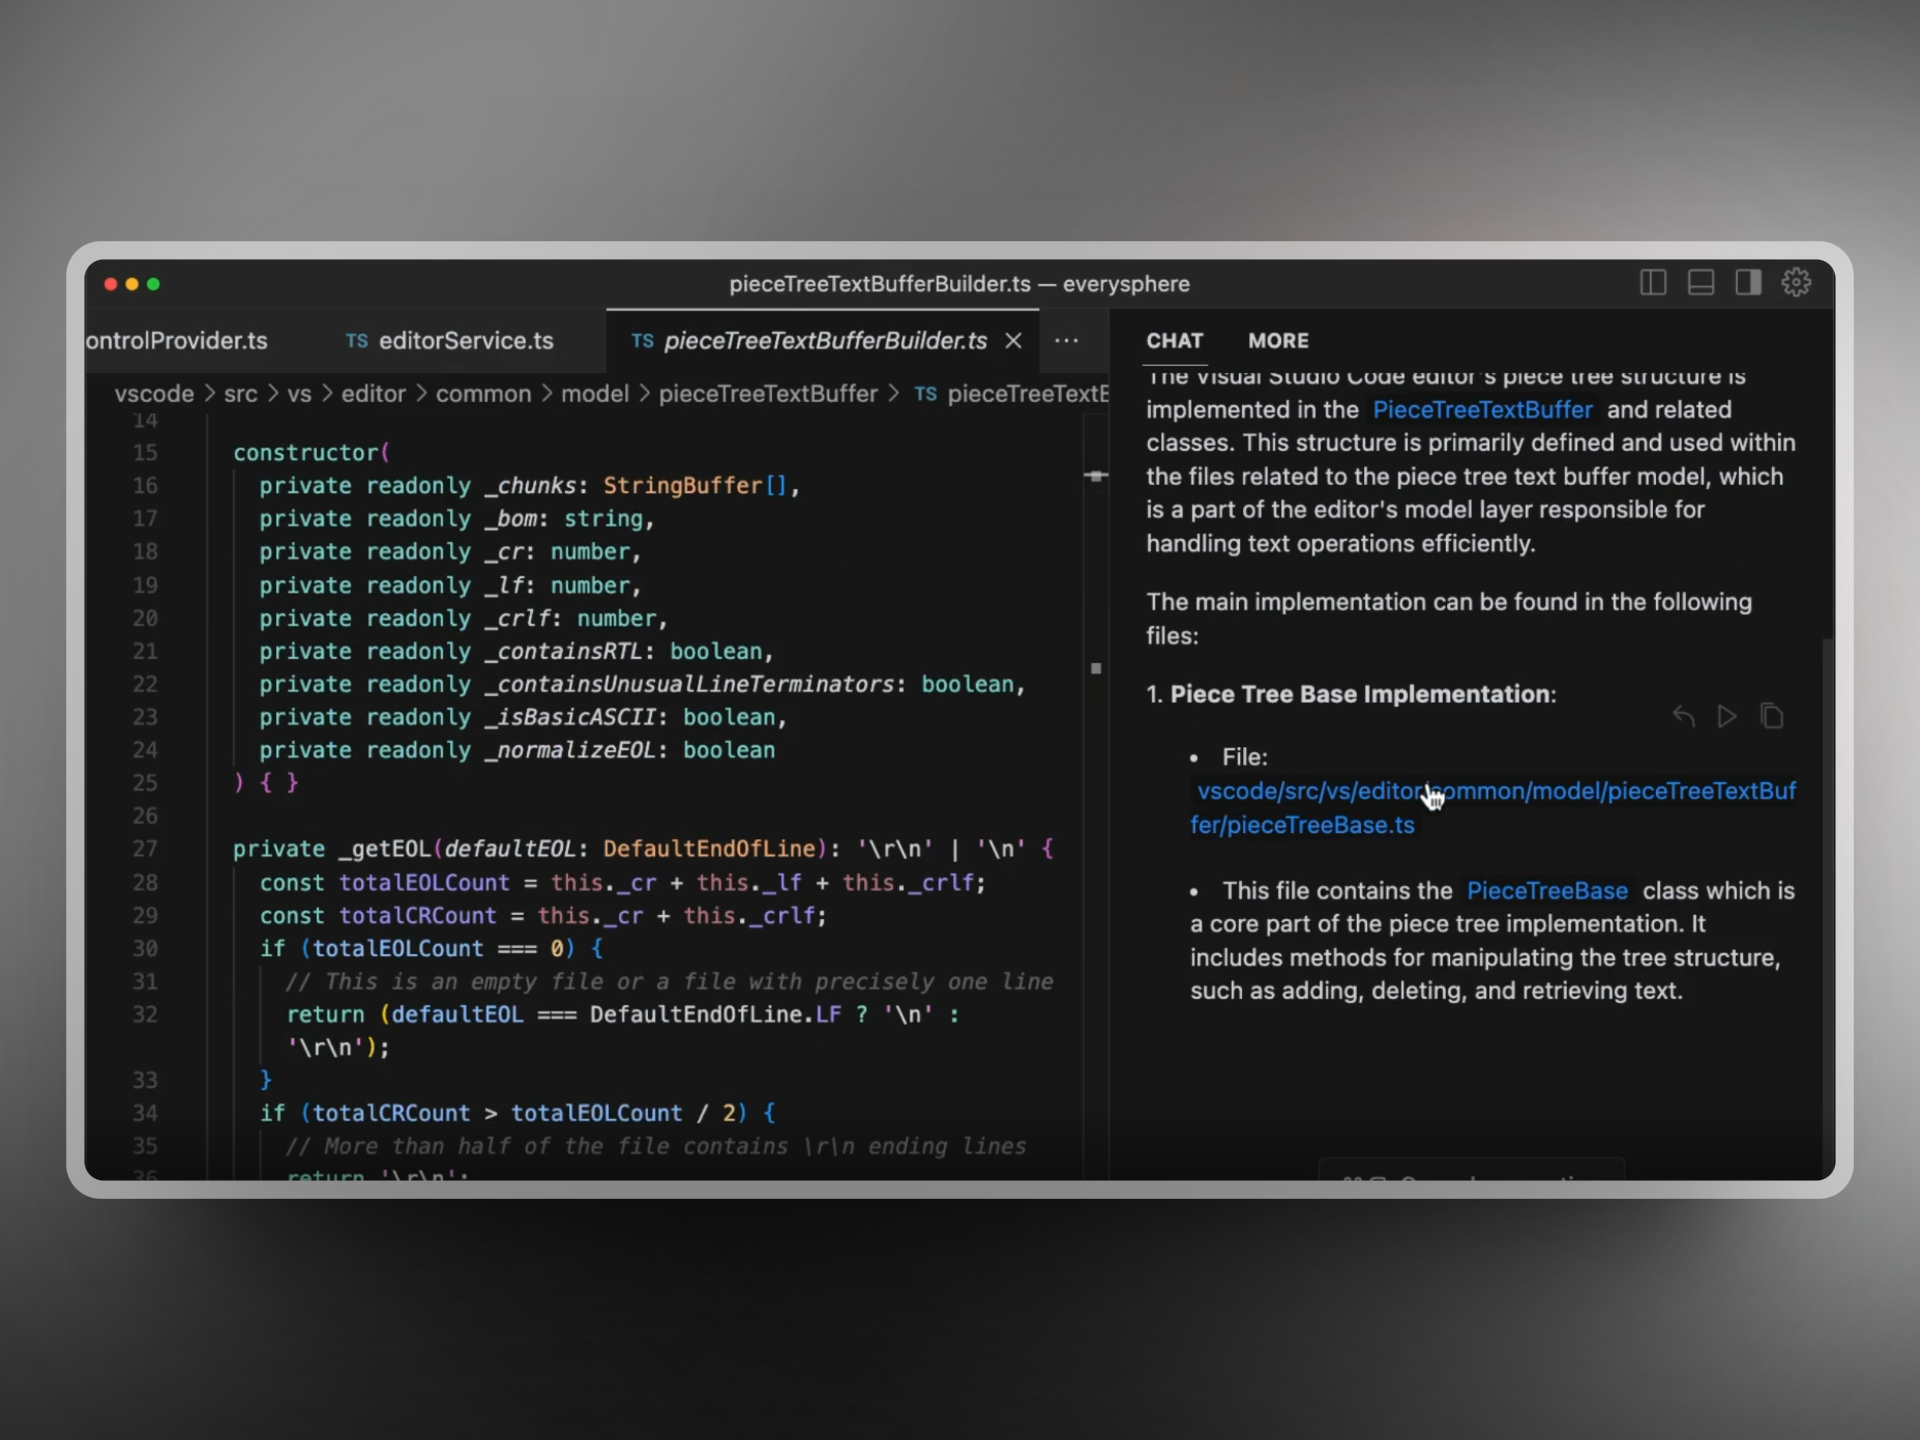This screenshot has width=1920, height=1440.
Task: Click the undo/back arrow icon in chat
Action: point(1683,715)
